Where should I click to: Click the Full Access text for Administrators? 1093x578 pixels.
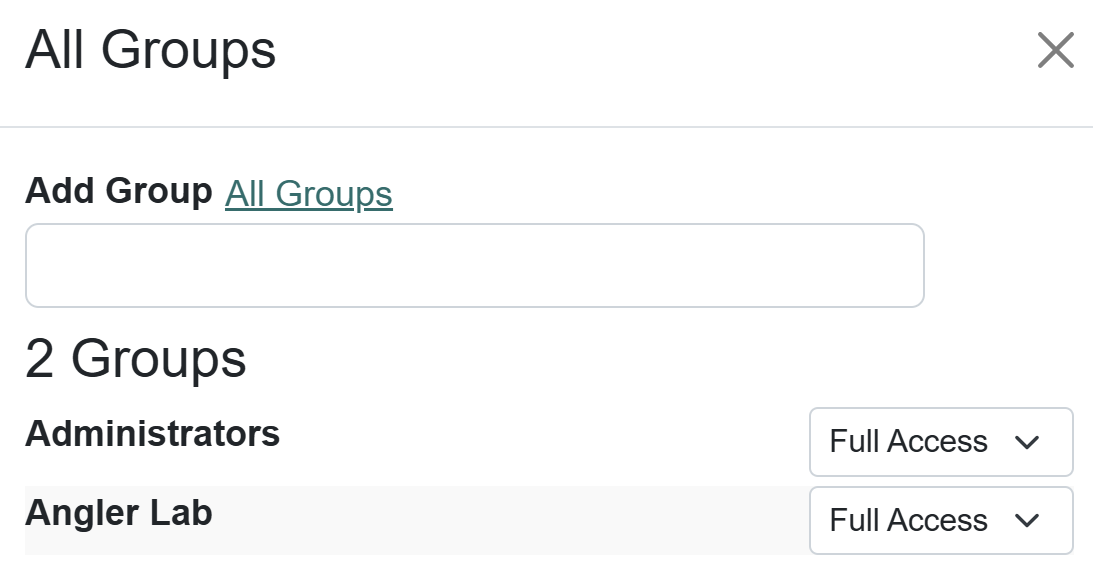click(x=908, y=442)
